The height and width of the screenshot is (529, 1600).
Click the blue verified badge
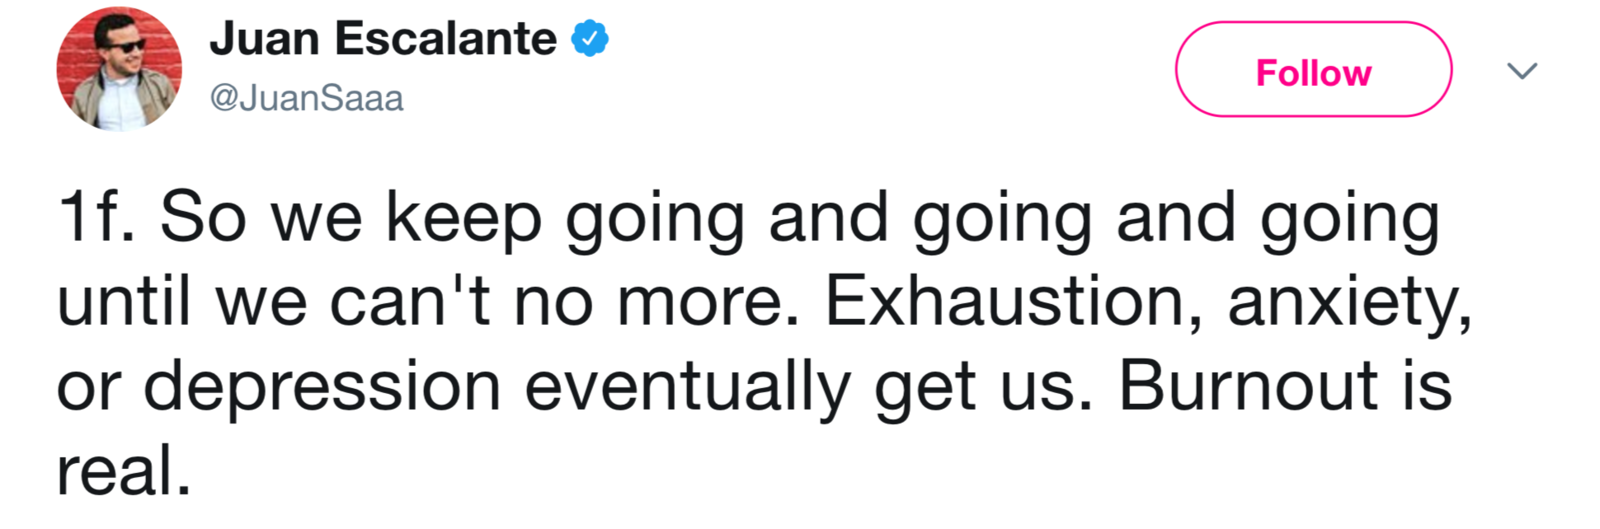590,39
